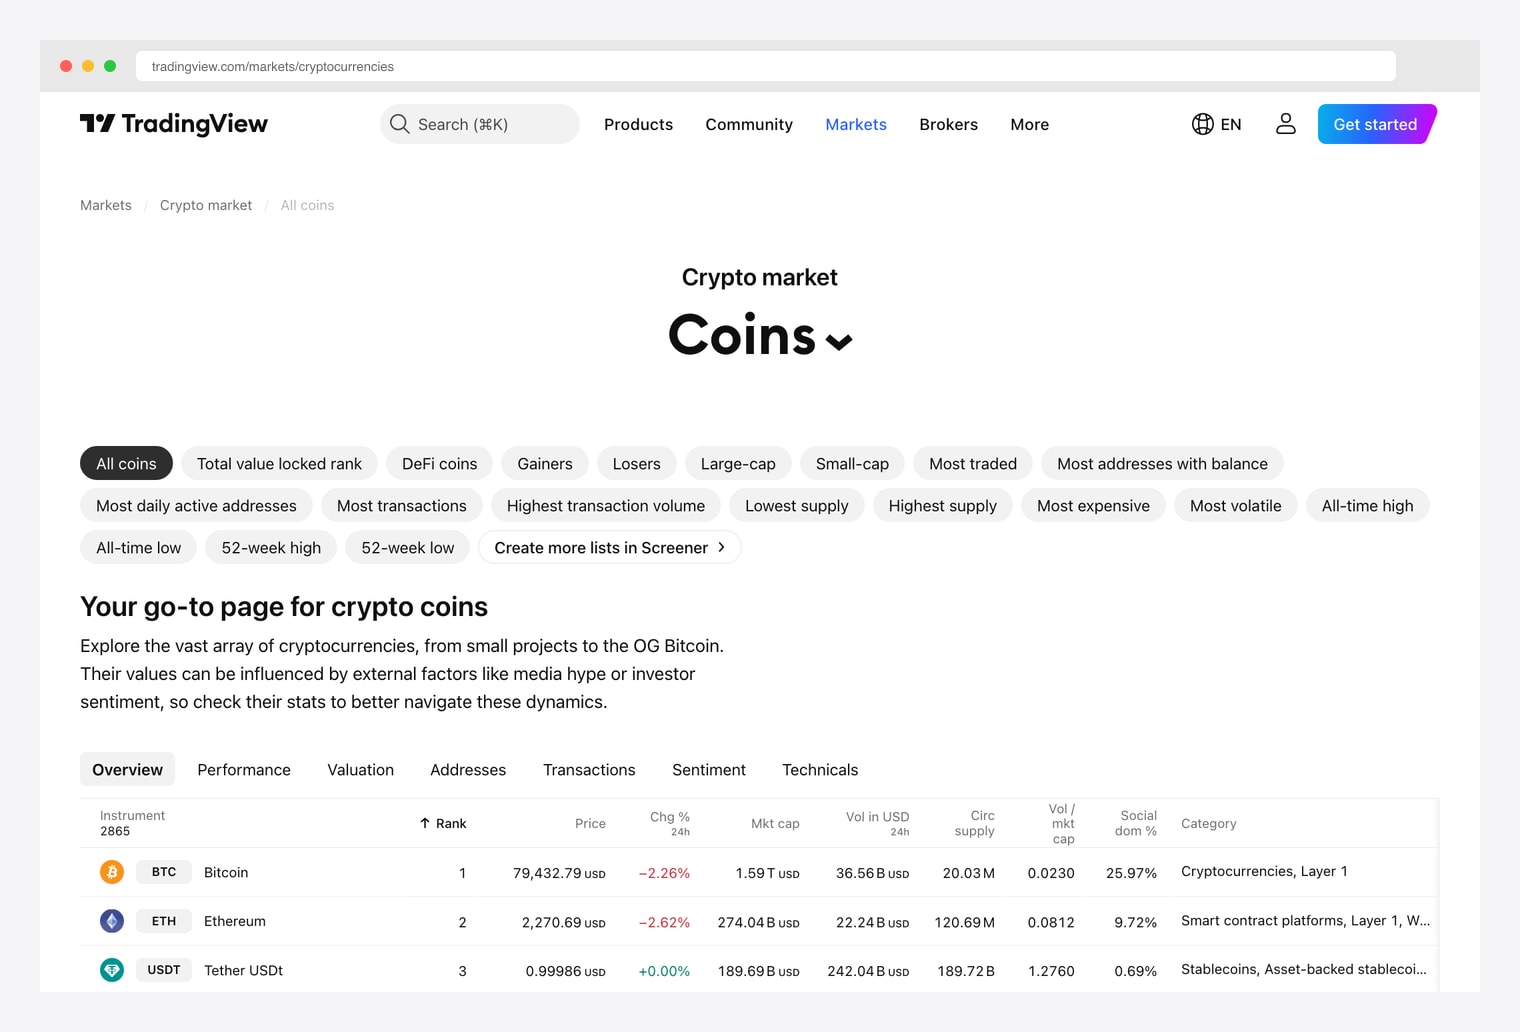Image resolution: width=1520 pixels, height=1032 pixels.
Task: Choose Most volatile list
Action: pos(1236,506)
